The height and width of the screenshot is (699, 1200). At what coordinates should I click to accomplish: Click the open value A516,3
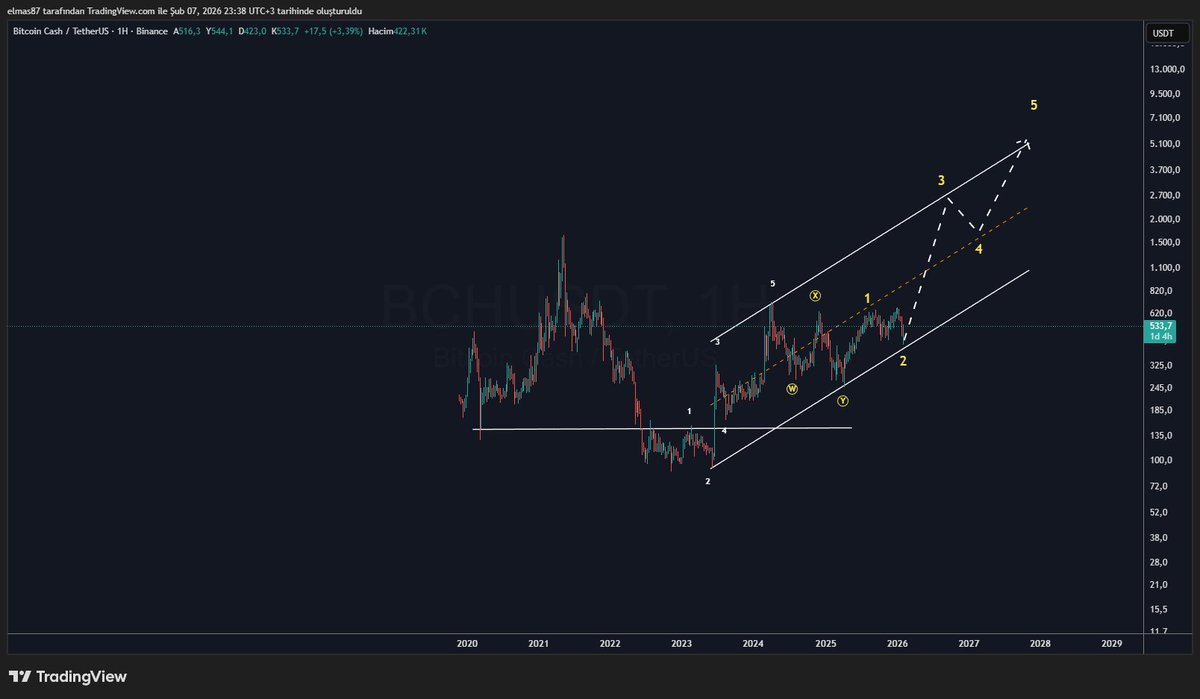186,31
